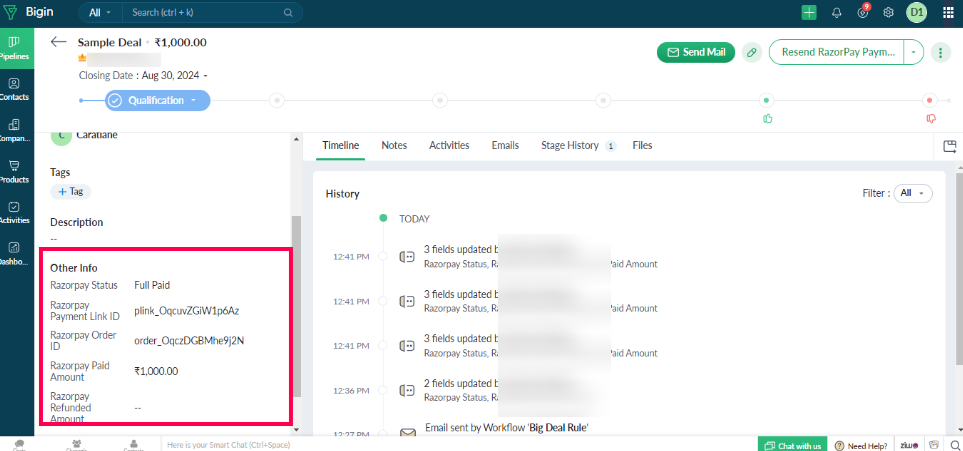Click the left panel vertical scrollbar

pos(297,306)
